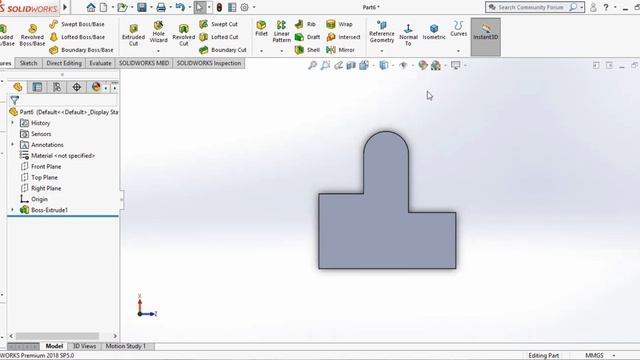The image size is (640, 360).
Task: Expand the Boss-Extrude1 feature node
Action: point(12,210)
